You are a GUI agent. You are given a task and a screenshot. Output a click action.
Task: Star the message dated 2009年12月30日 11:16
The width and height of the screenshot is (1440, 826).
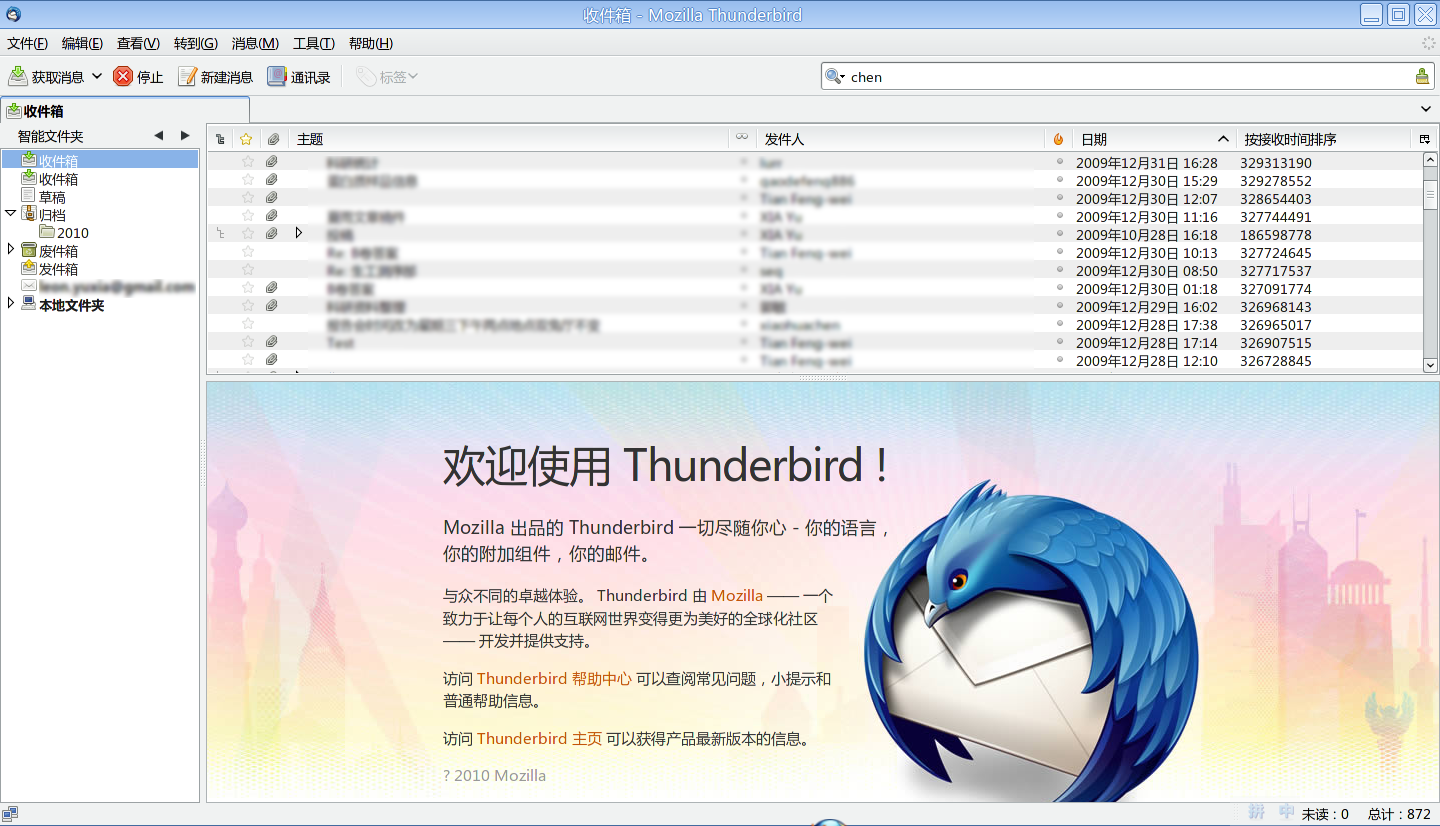pos(248,216)
